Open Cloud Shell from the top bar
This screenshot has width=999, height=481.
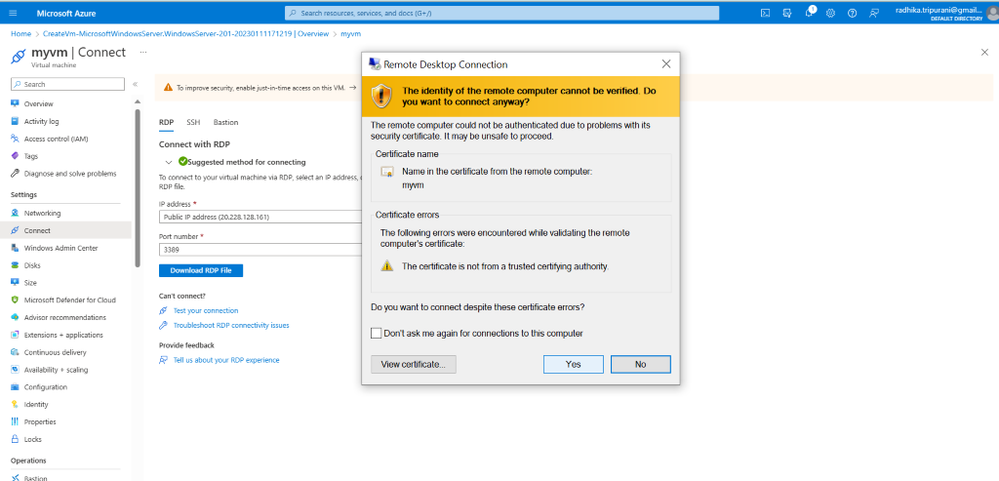click(766, 13)
